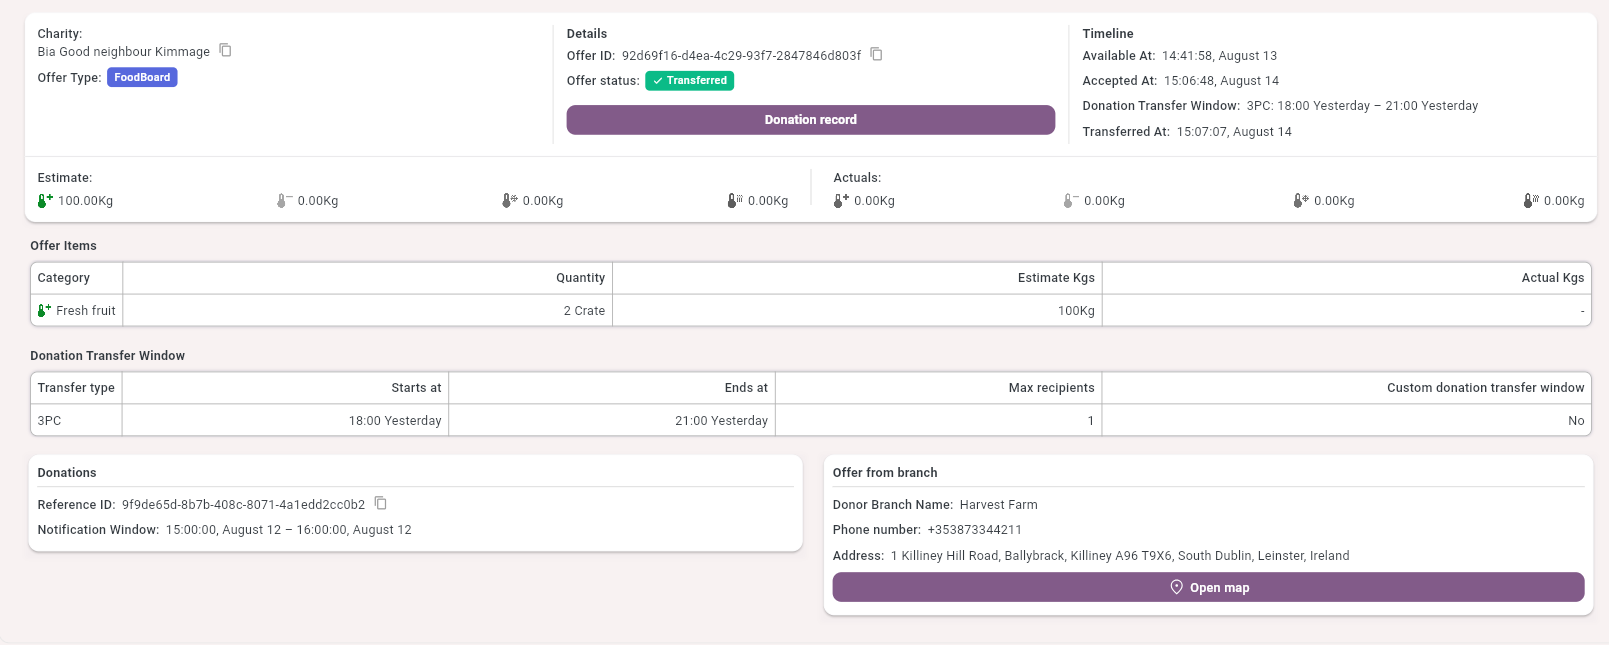Click the thermometer icon beside Fresh fruit
The height and width of the screenshot is (645, 1609).
(44, 311)
